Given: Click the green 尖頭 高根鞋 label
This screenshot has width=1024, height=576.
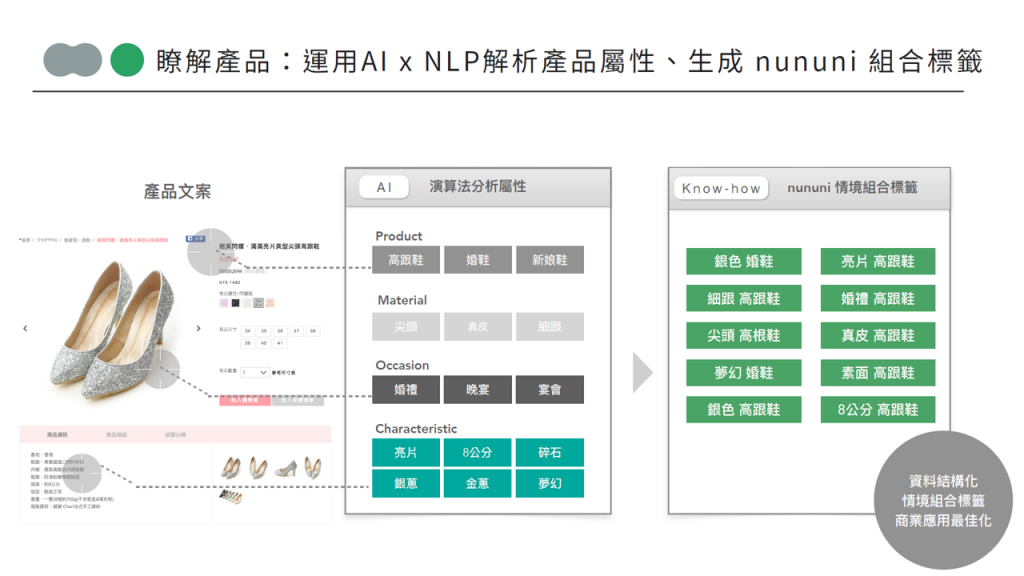Looking at the screenshot, I should (x=744, y=336).
